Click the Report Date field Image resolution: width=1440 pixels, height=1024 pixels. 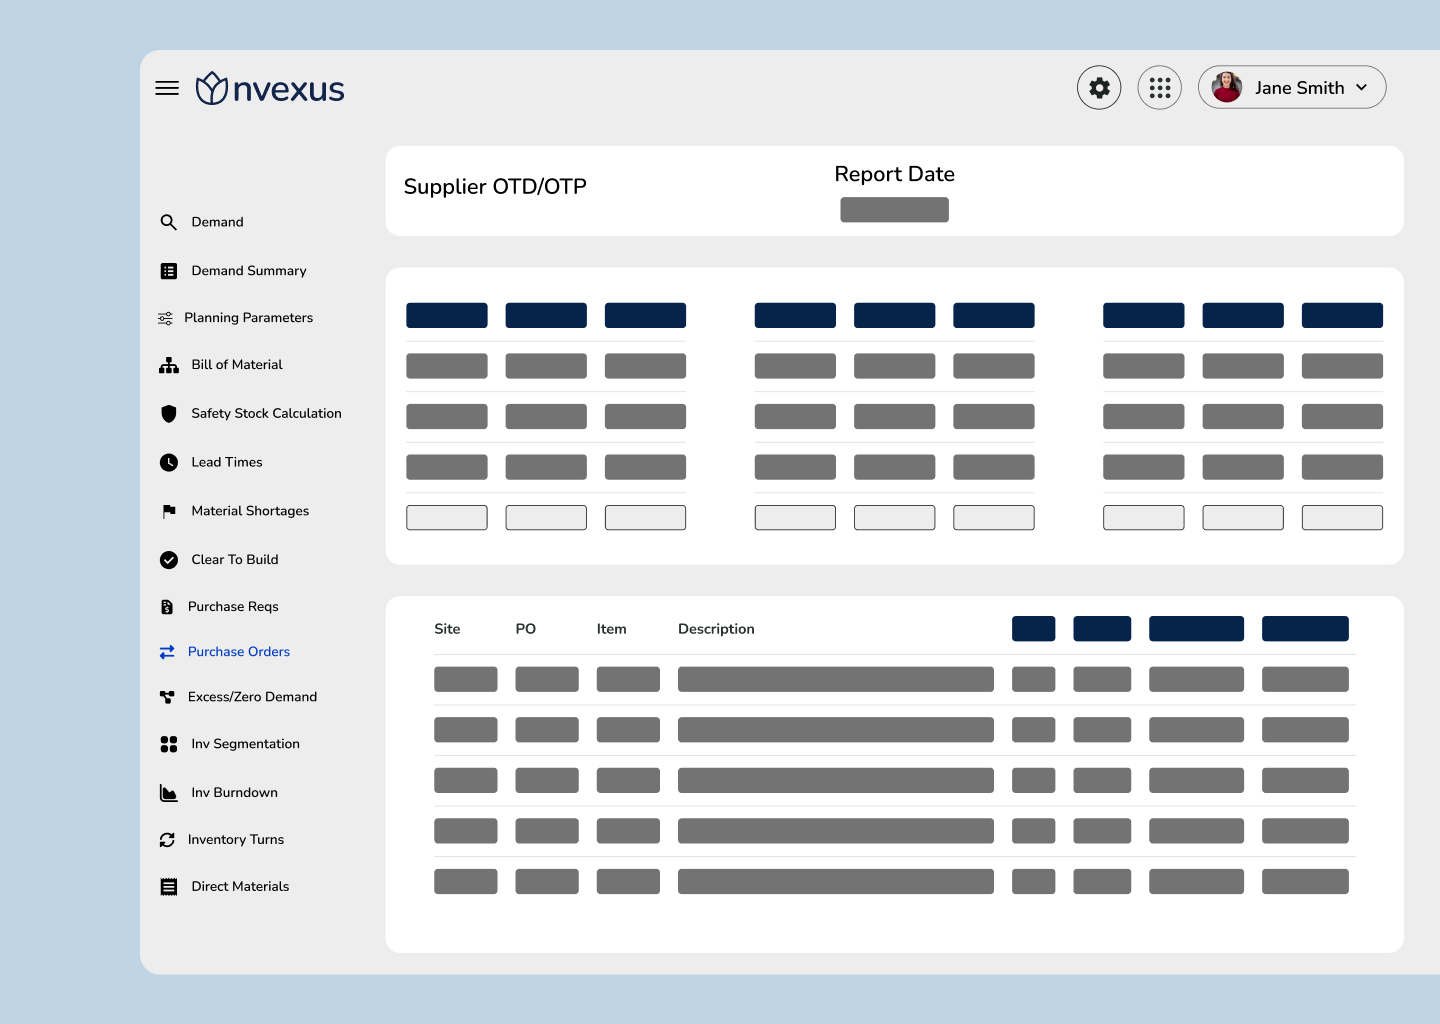(x=894, y=210)
